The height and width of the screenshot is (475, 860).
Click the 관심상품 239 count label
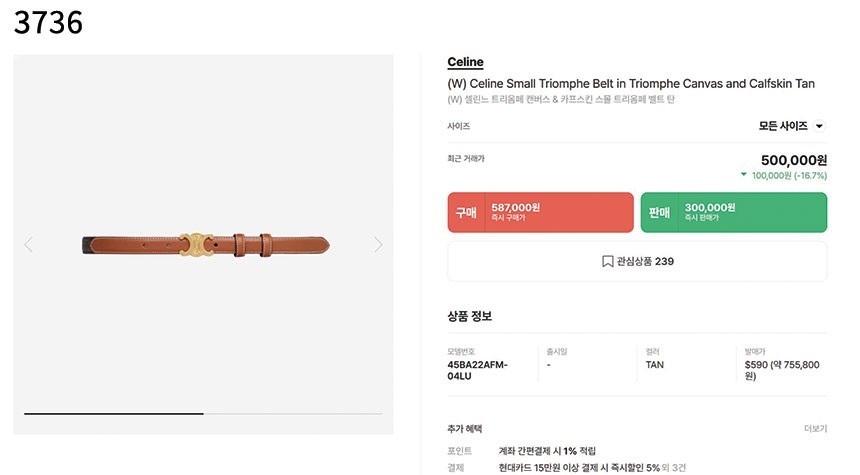click(645, 262)
